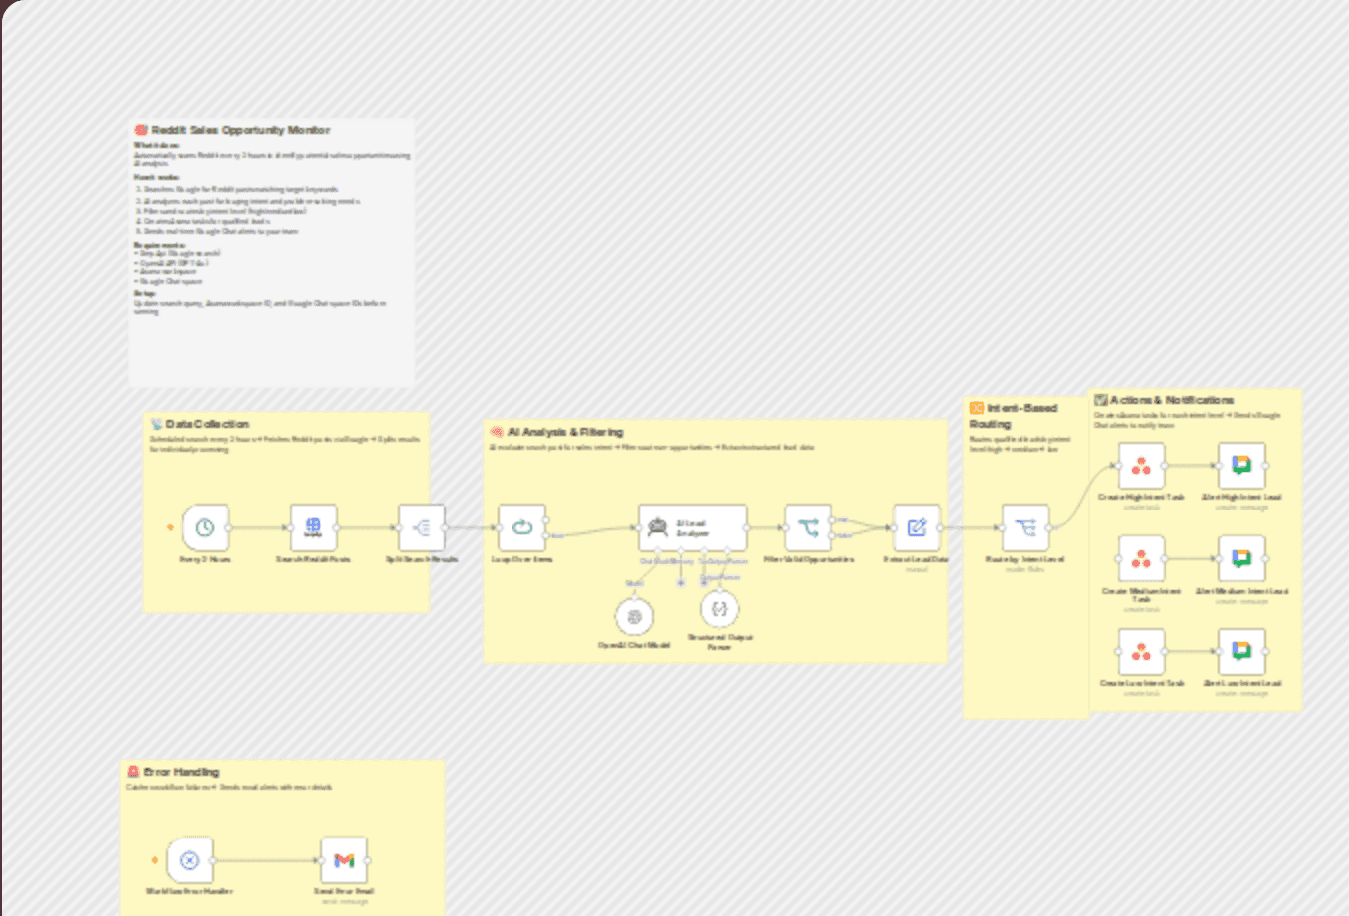Click the Filter Valid Opportunities label
Screen dimensions: 1349x916
(x=808, y=559)
